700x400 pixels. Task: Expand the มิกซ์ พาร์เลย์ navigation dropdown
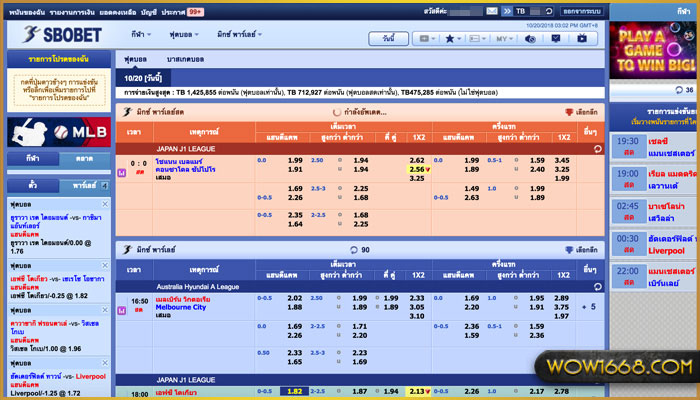pyautogui.click(x=240, y=35)
